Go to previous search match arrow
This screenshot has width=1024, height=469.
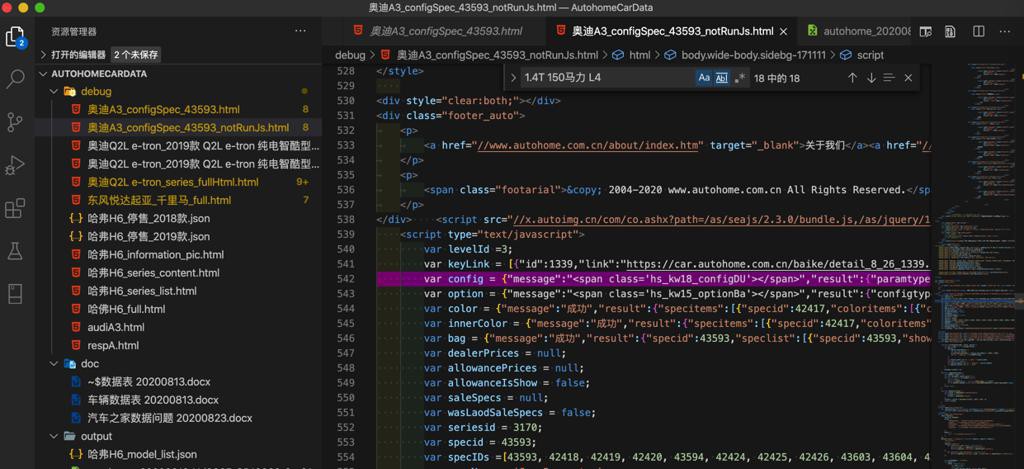pyautogui.click(x=852, y=78)
